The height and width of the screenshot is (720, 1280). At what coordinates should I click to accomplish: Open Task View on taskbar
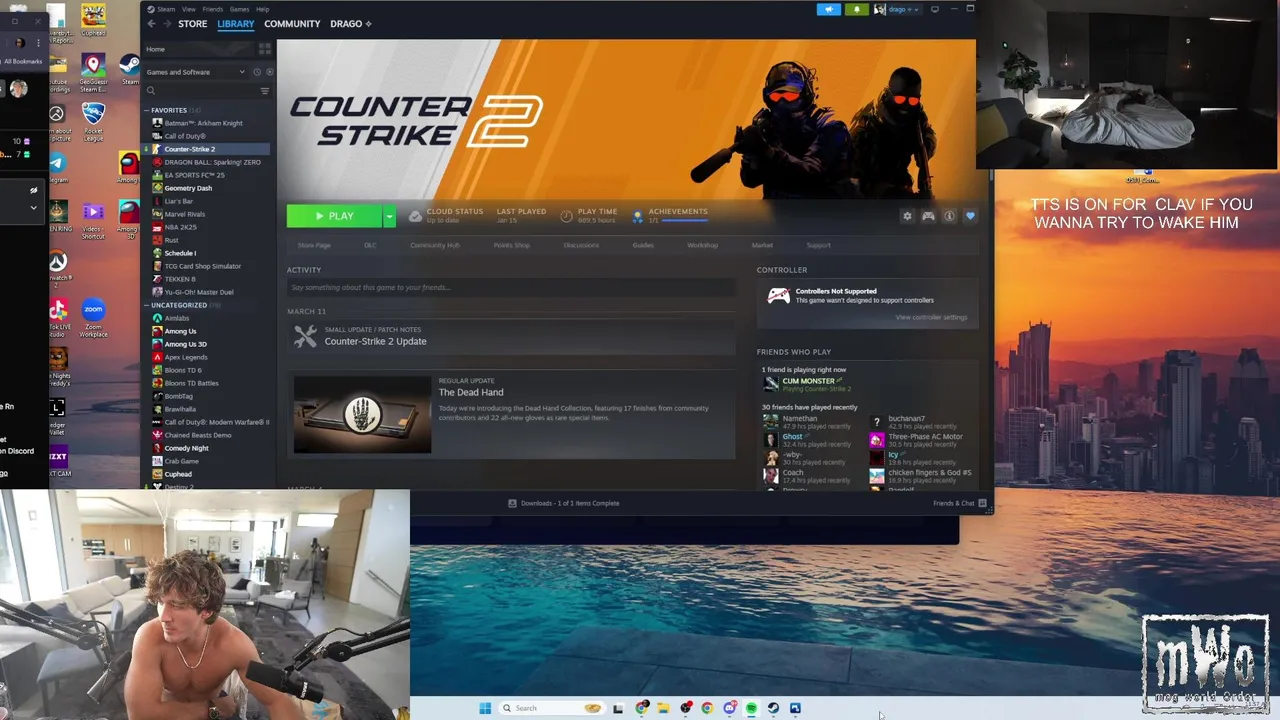tap(618, 708)
